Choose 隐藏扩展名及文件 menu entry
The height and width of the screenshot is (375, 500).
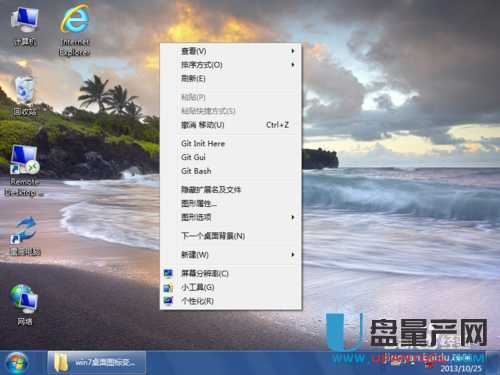[231, 190]
